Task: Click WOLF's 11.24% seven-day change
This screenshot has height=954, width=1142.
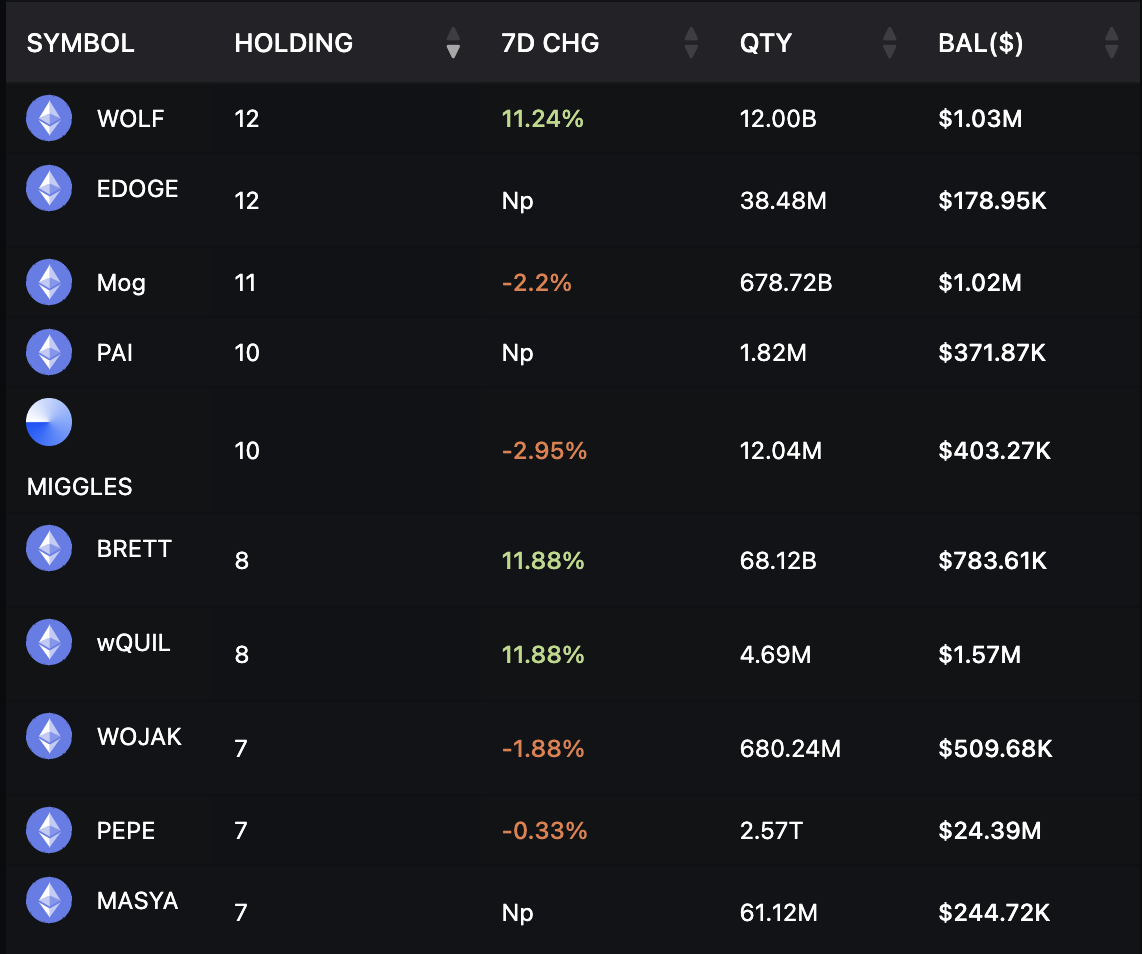Action: tap(543, 118)
